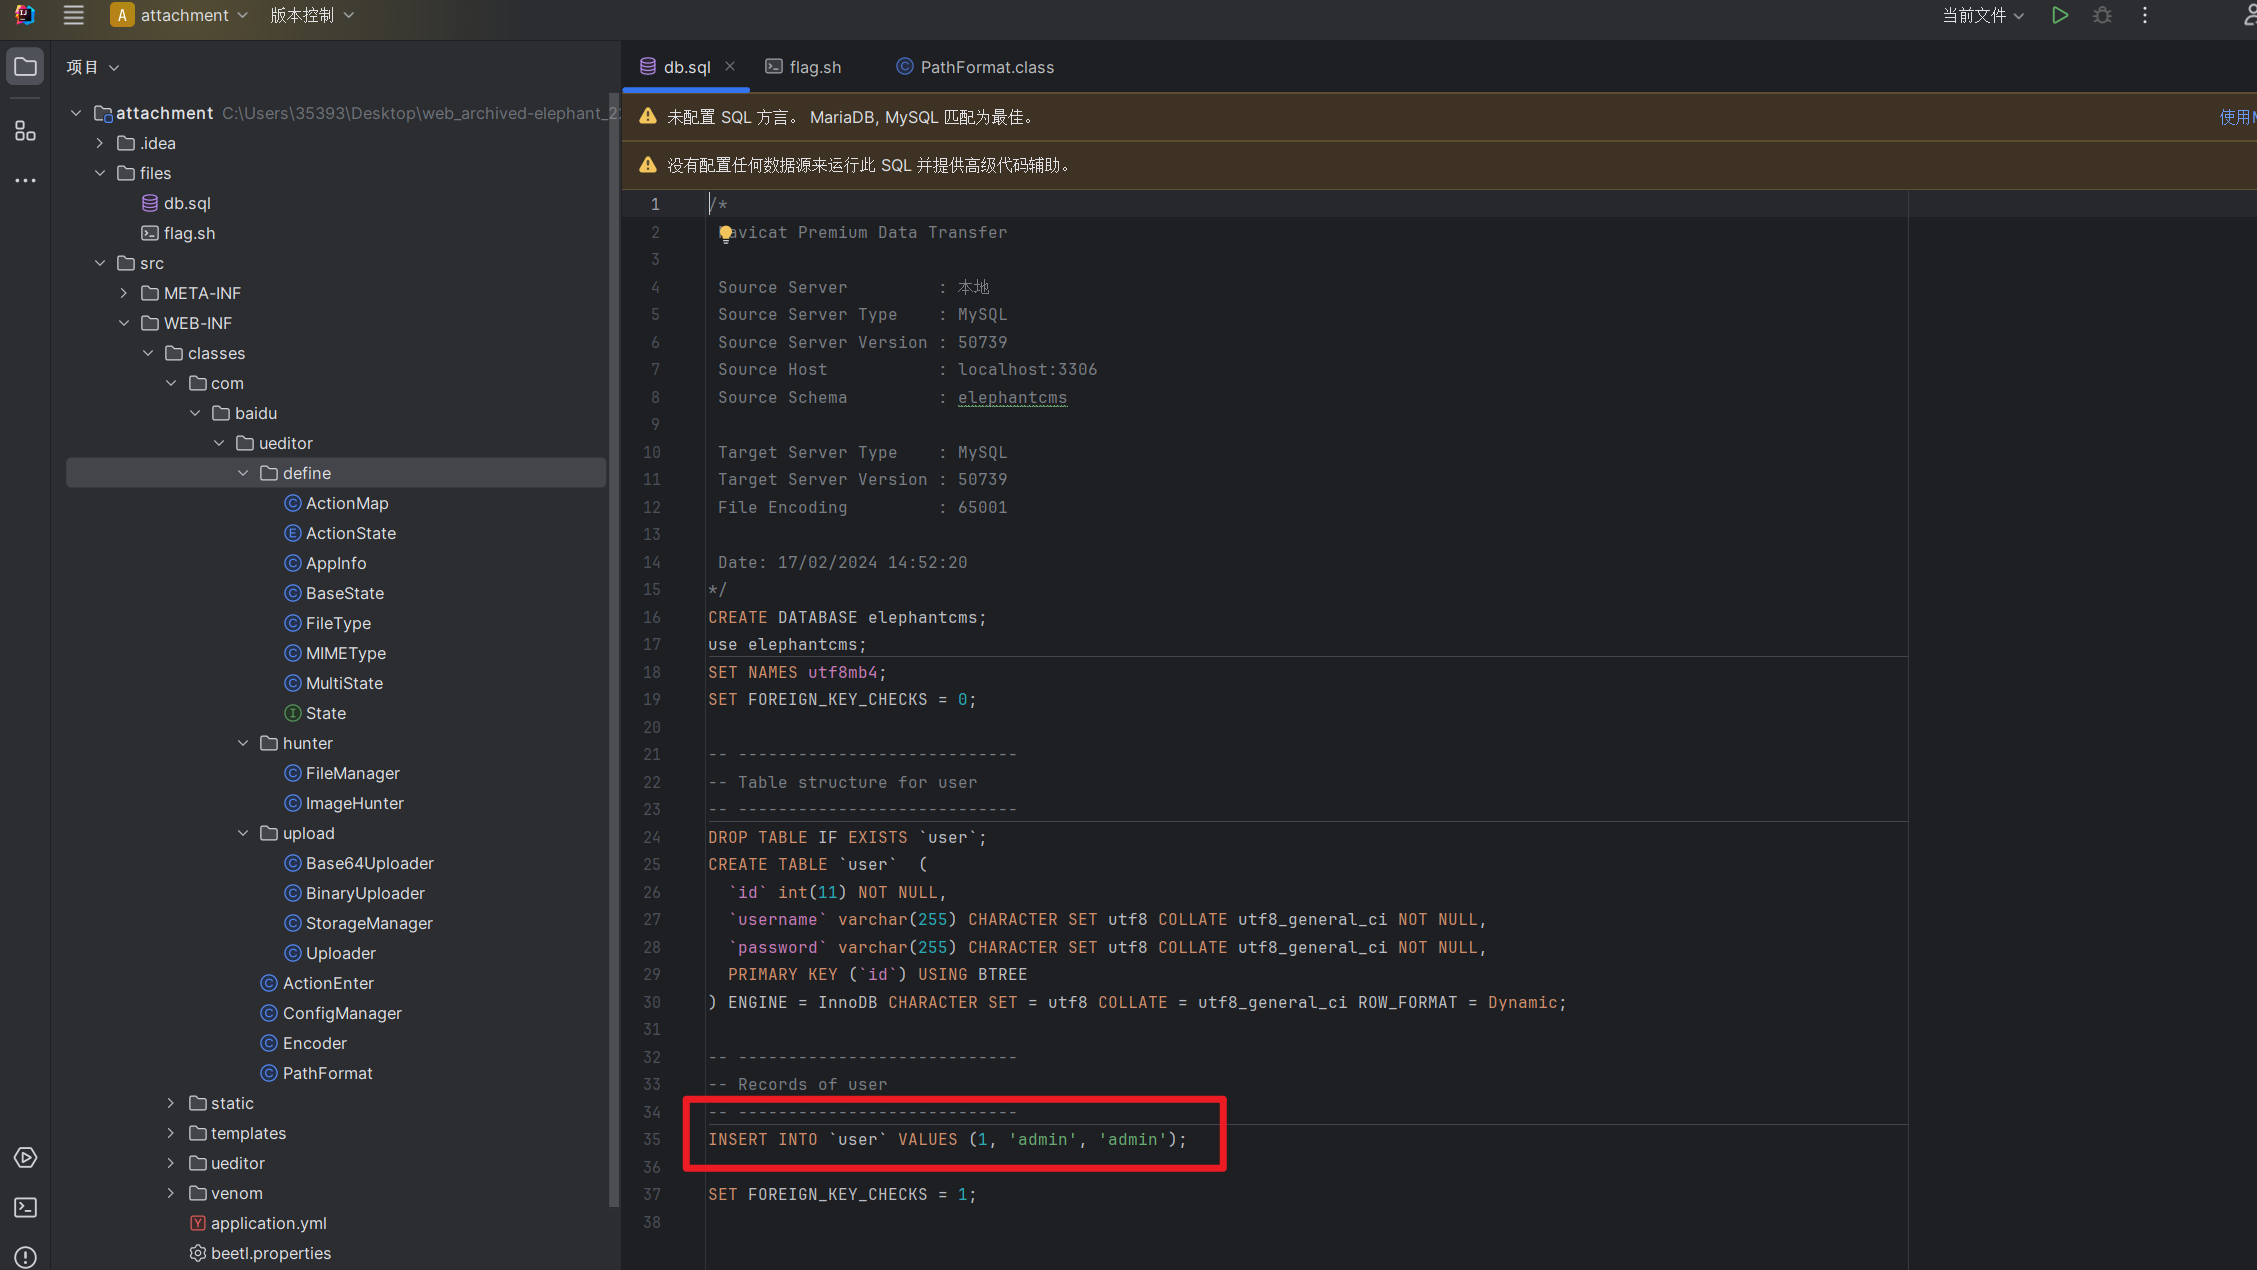Collapse the define folder

[x=243, y=473]
